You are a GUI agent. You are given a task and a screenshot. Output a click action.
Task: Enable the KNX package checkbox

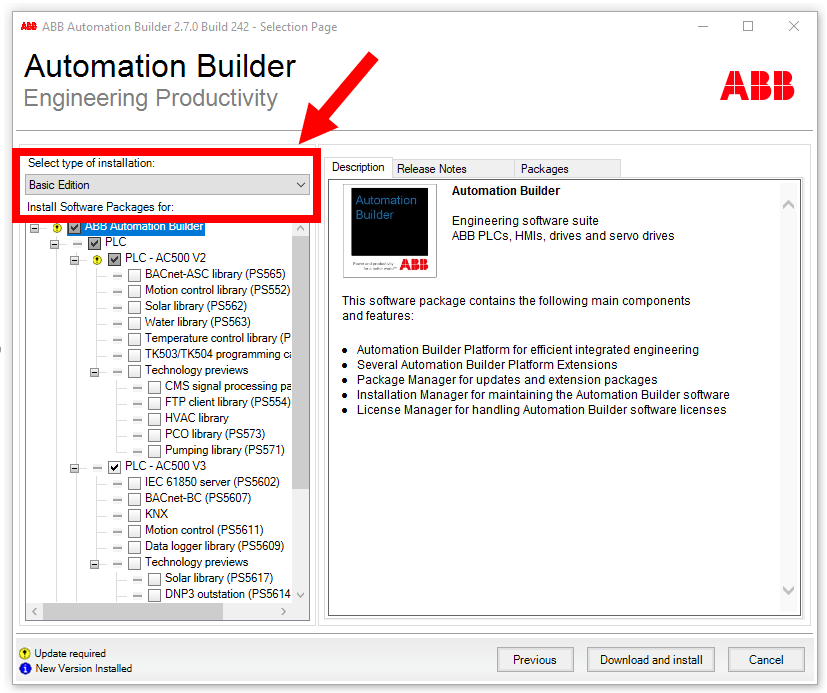134,514
